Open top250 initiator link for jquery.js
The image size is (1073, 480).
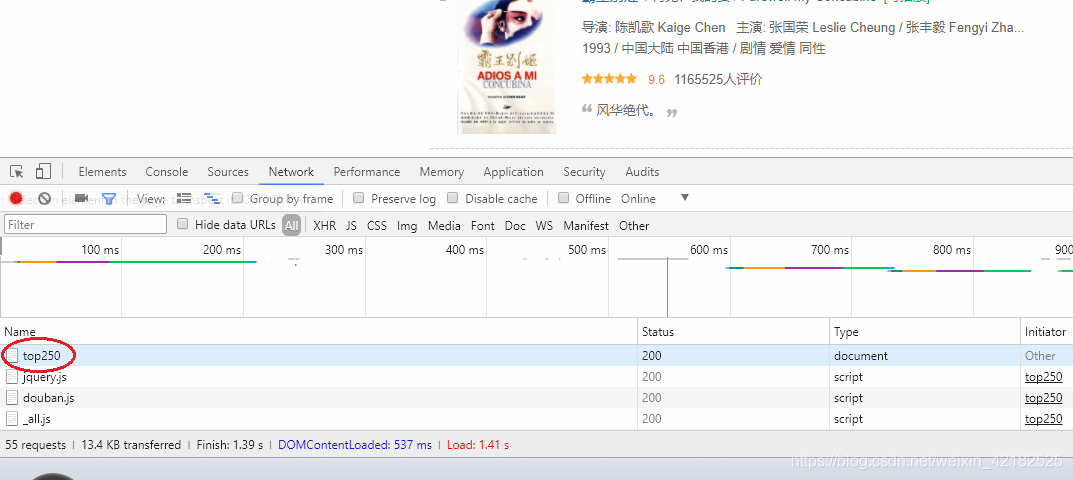coord(1044,377)
